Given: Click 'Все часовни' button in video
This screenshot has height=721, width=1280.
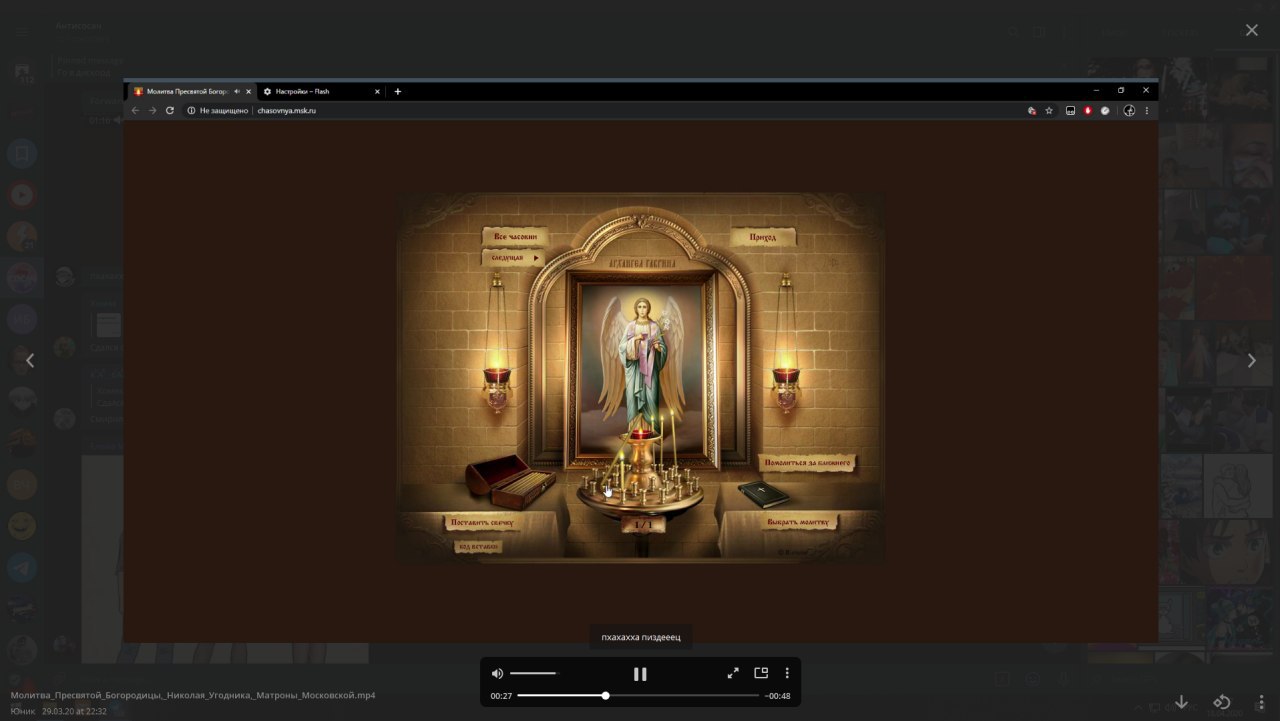Looking at the screenshot, I should [516, 237].
